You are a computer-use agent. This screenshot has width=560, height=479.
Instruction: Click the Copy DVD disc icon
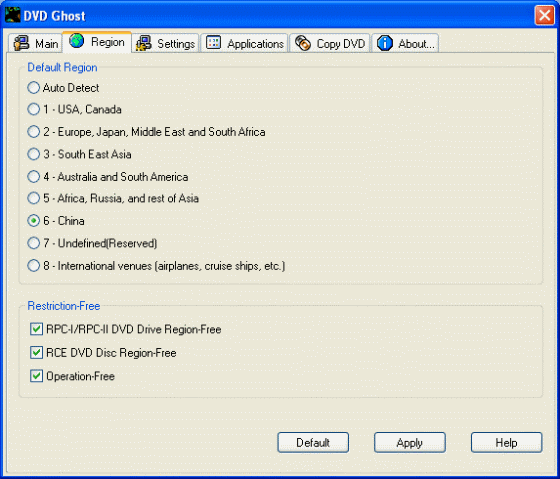pos(303,43)
